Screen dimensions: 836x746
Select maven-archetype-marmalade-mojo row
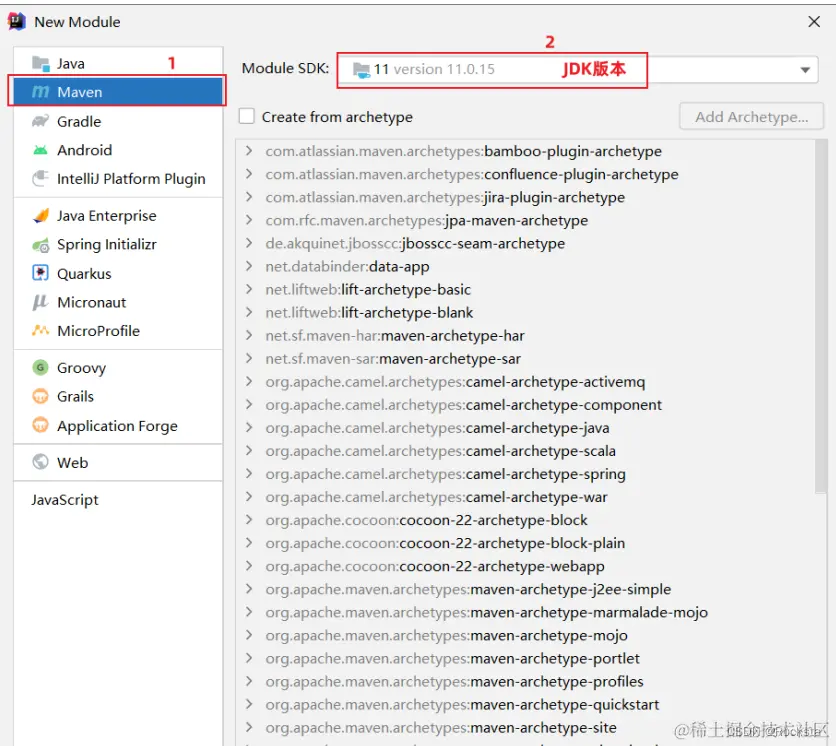[x=525, y=612]
